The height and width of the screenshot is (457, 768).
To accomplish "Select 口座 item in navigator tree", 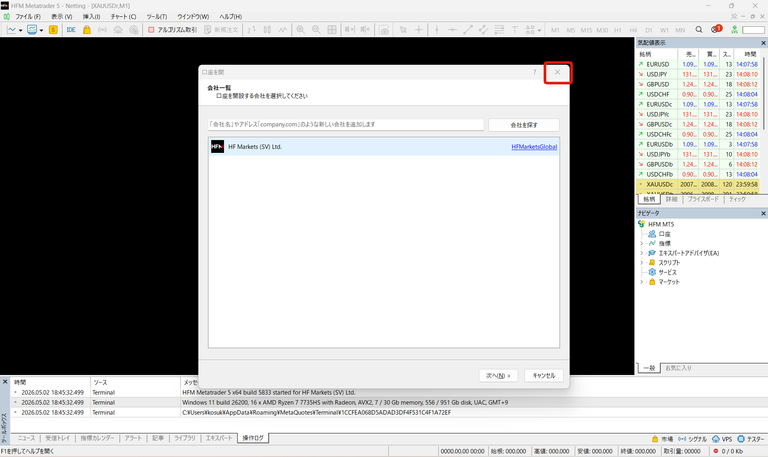I will 660,234.
